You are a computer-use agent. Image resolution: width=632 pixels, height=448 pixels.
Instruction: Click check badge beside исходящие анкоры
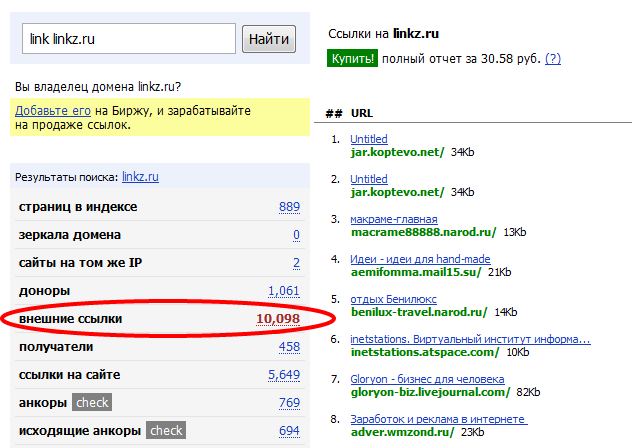[166, 430]
